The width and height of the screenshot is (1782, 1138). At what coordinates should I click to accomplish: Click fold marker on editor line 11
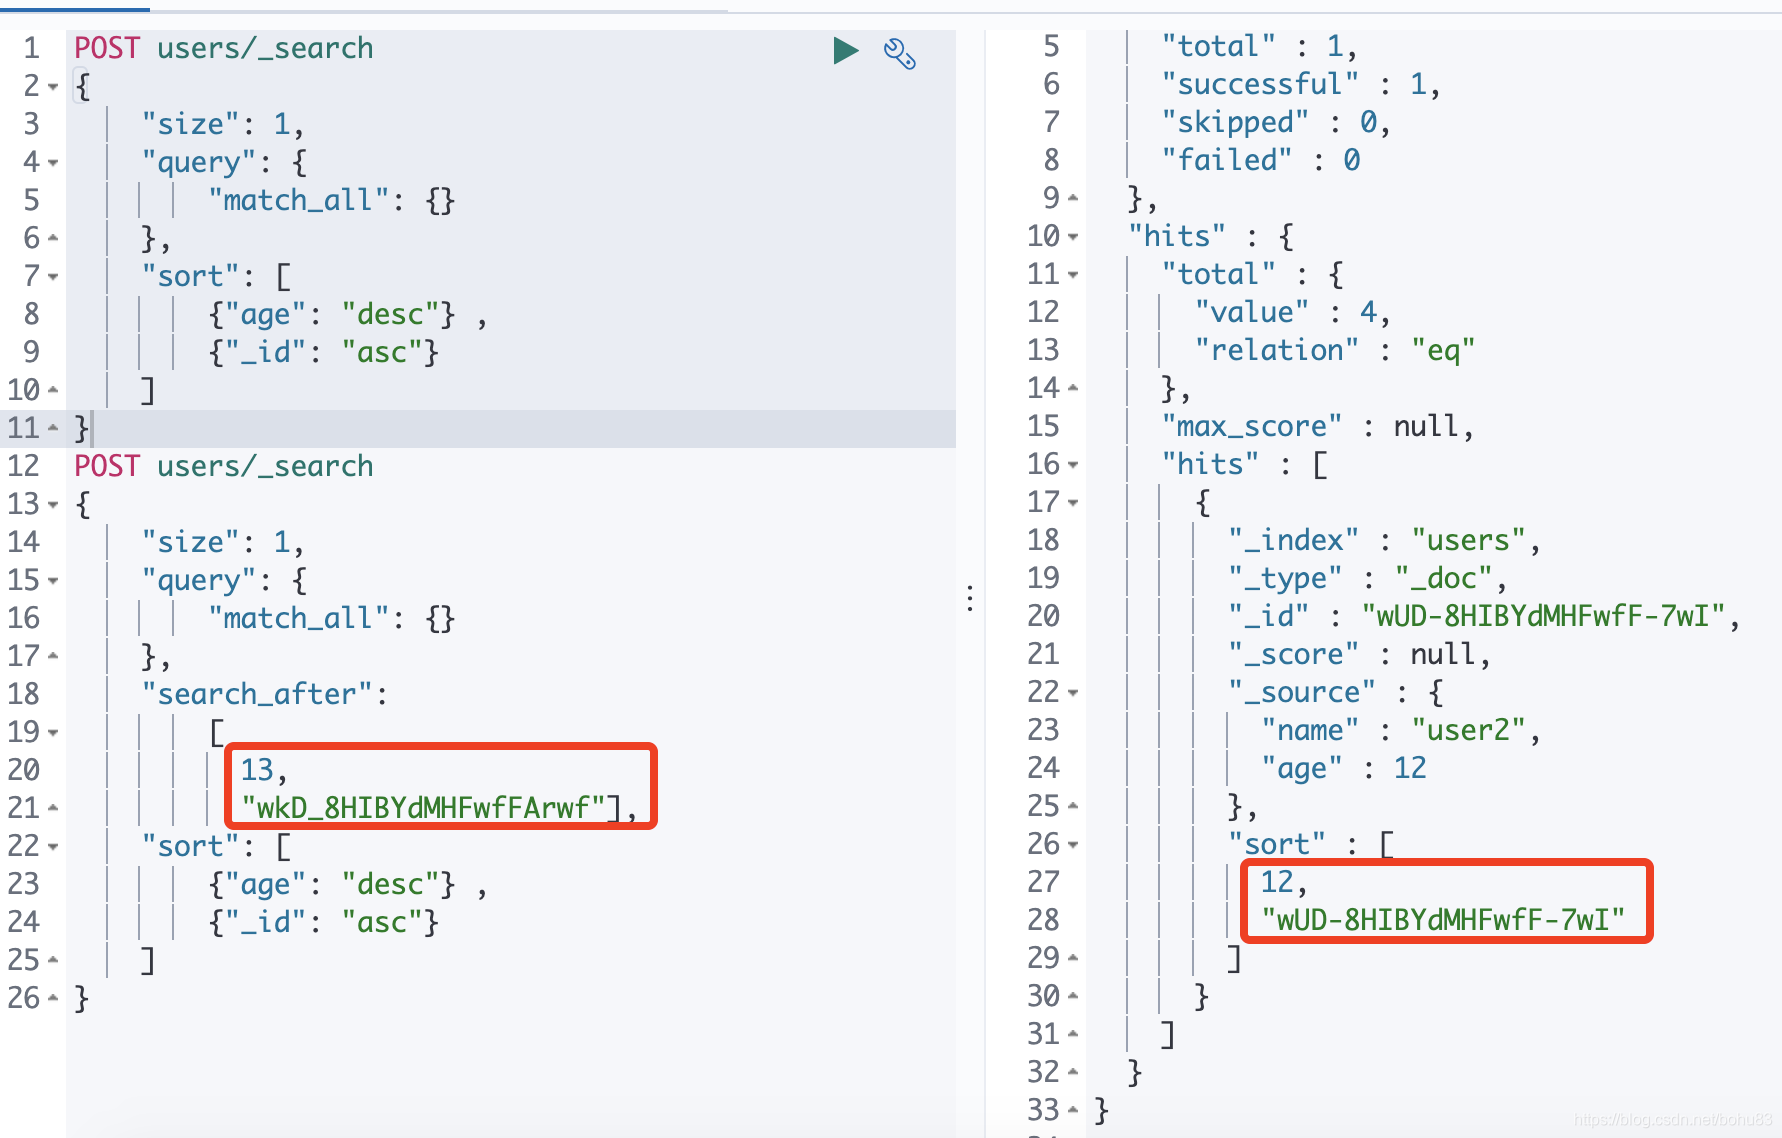click(x=53, y=429)
